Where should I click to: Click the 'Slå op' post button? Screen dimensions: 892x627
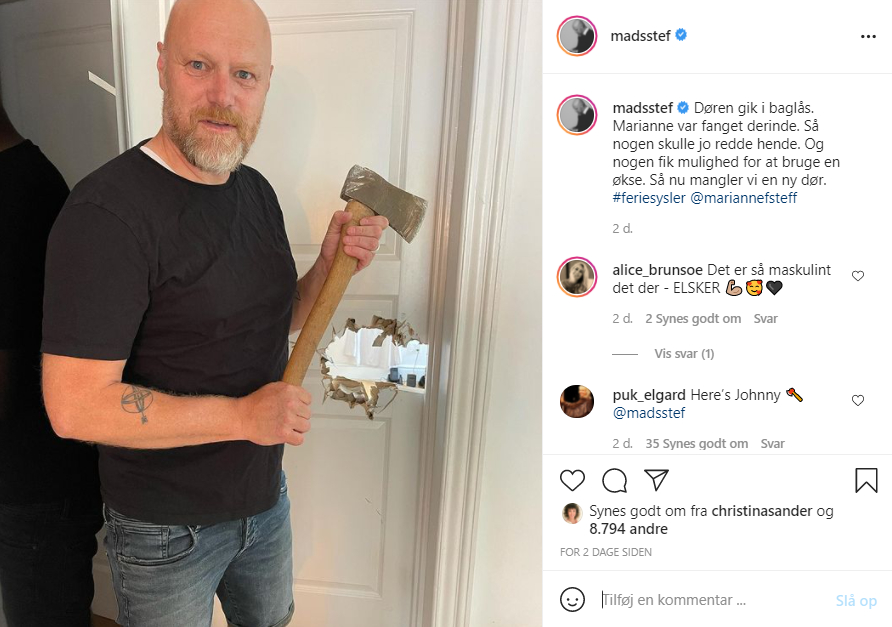pyautogui.click(x=856, y=600)
